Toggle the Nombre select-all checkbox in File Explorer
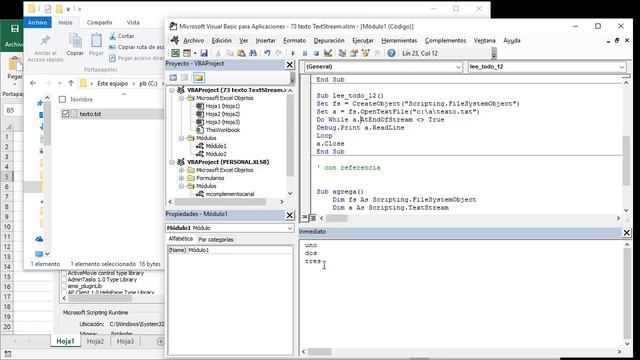The height and width of the screenshot is (360, 640). [x=62, y=99]
